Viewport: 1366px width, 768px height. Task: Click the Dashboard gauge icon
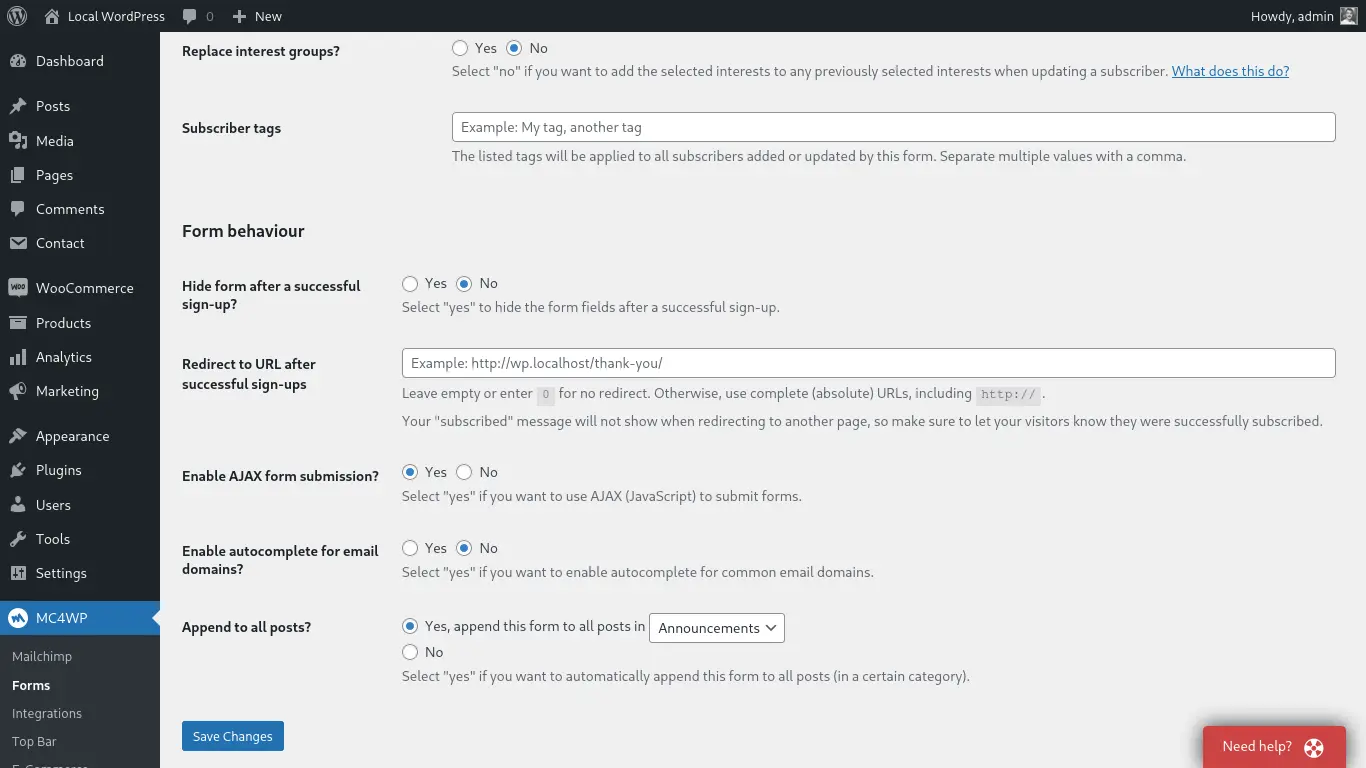click(x=18, y=61)
